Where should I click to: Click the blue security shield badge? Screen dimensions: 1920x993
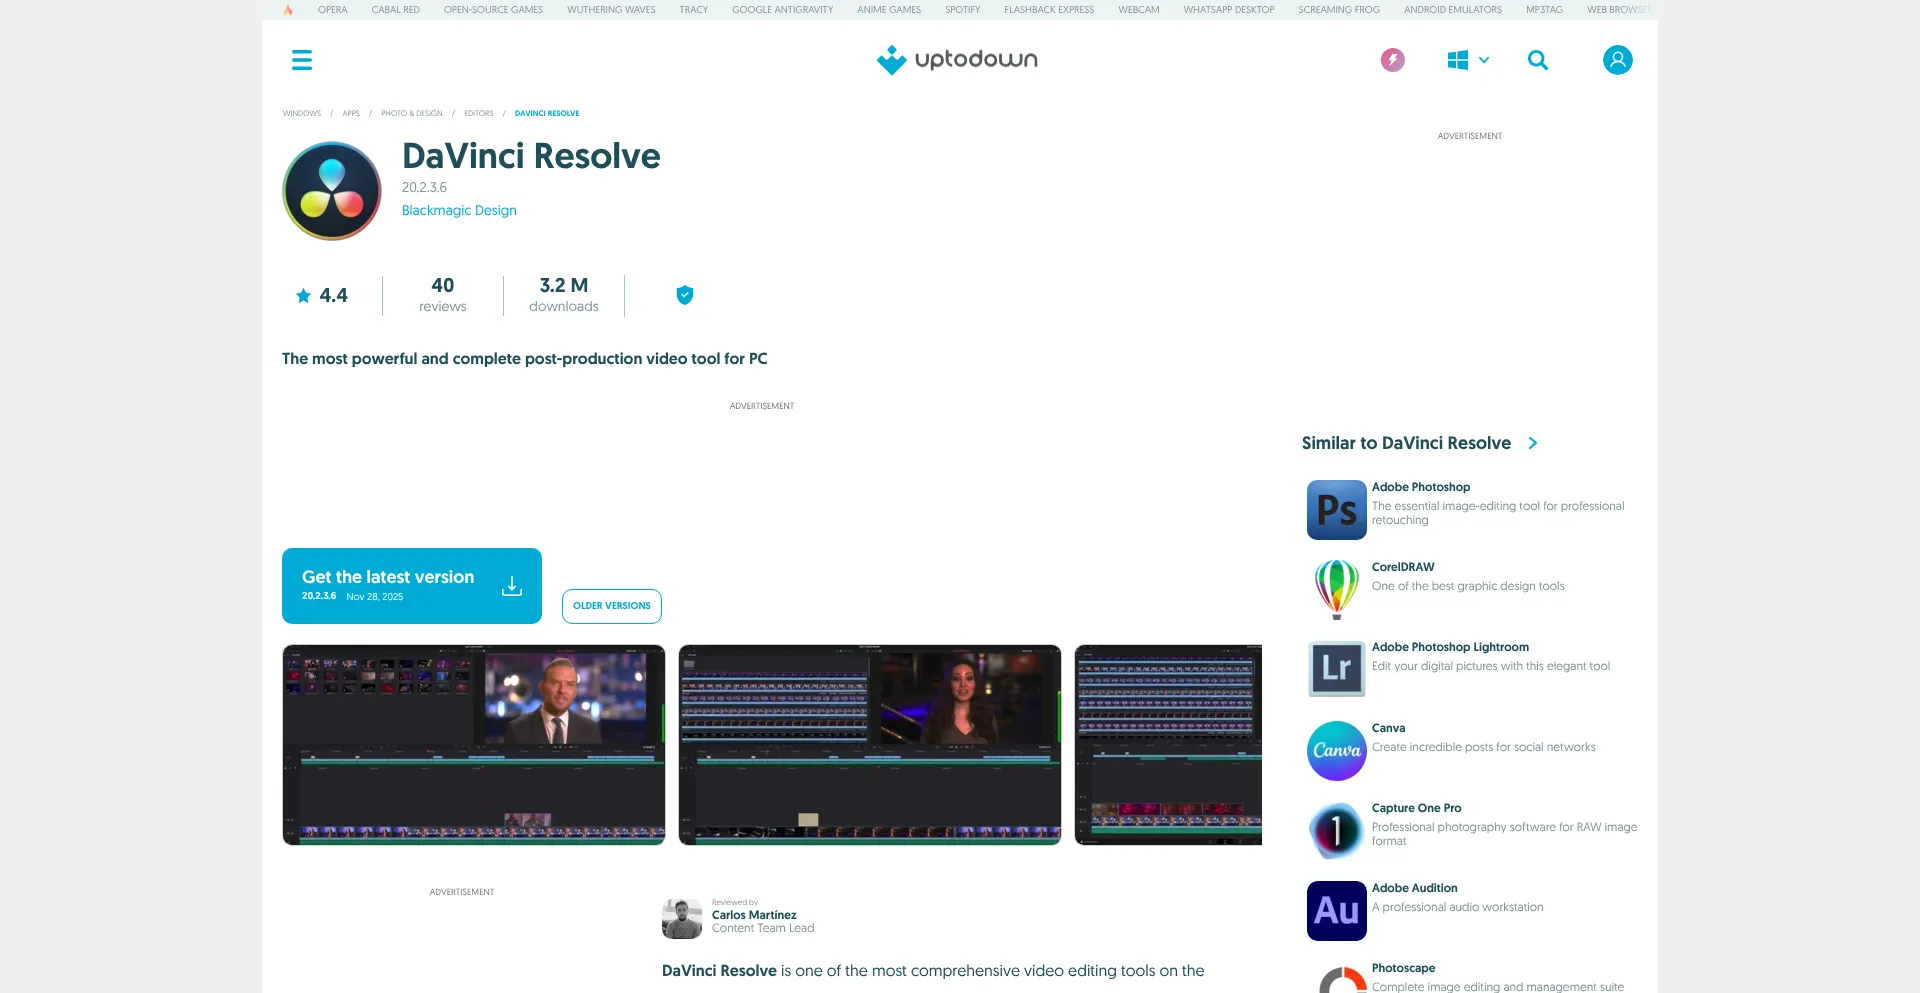point(685,295)
